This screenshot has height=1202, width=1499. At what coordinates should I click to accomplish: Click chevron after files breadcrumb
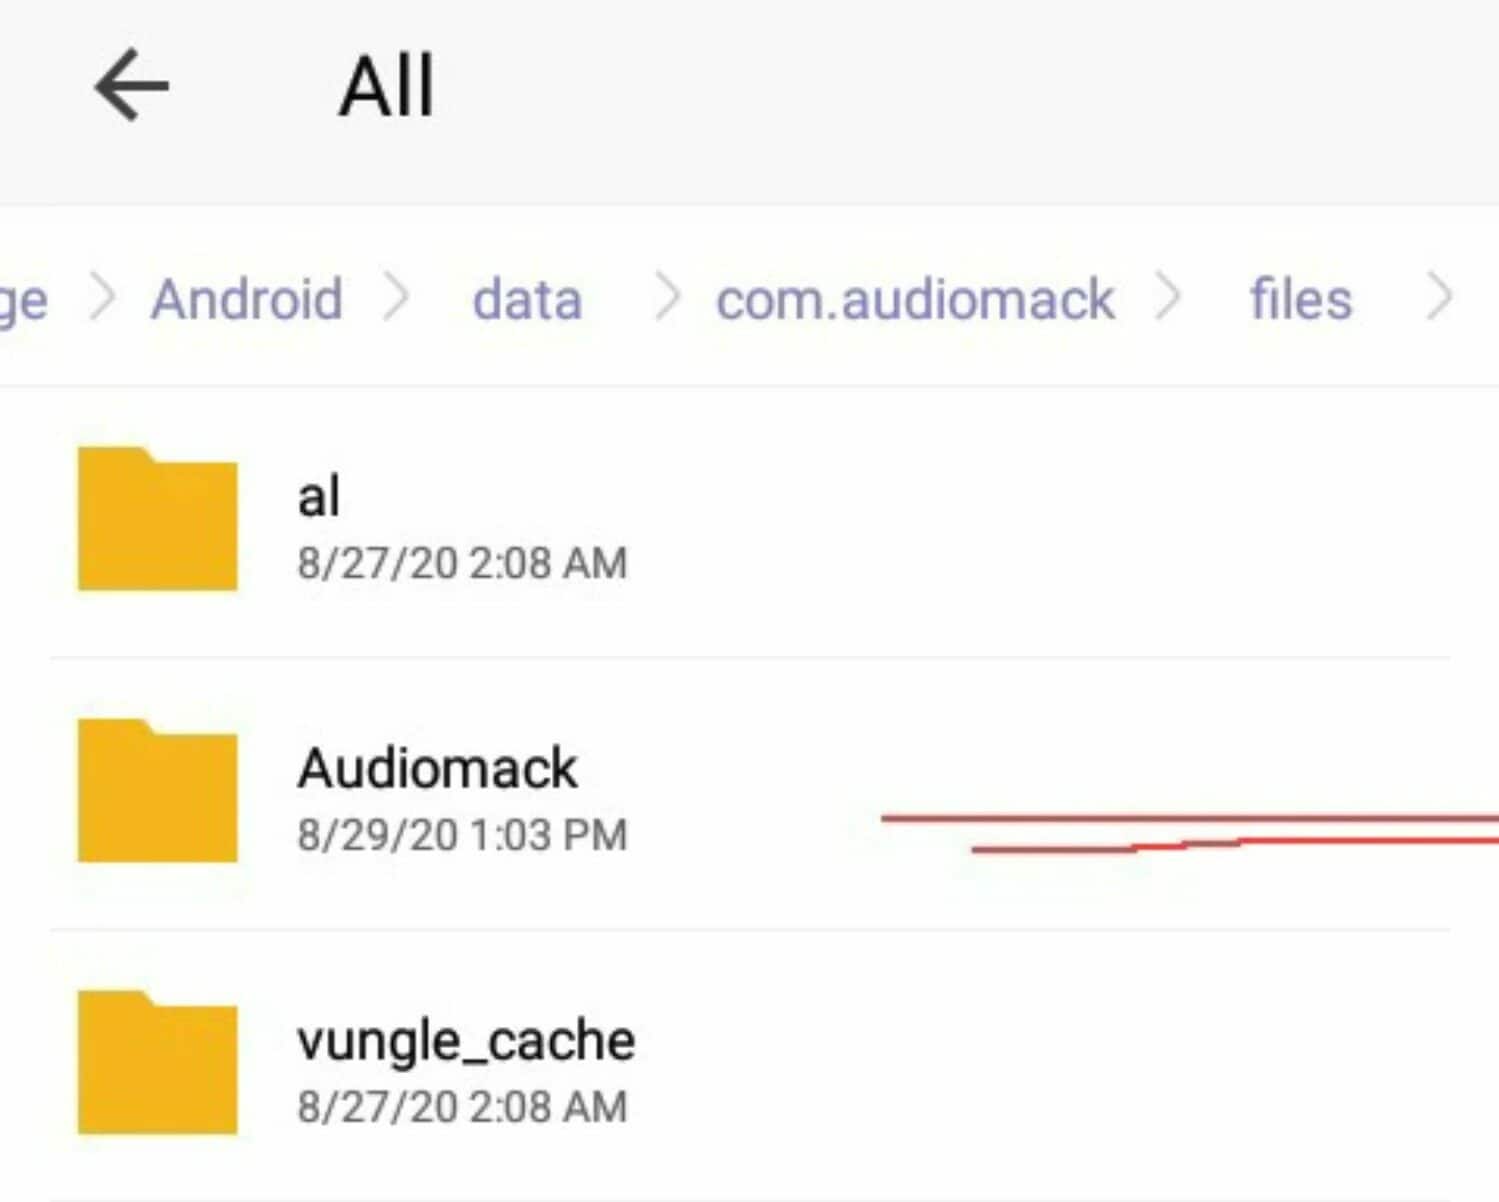coord(1438,297)
